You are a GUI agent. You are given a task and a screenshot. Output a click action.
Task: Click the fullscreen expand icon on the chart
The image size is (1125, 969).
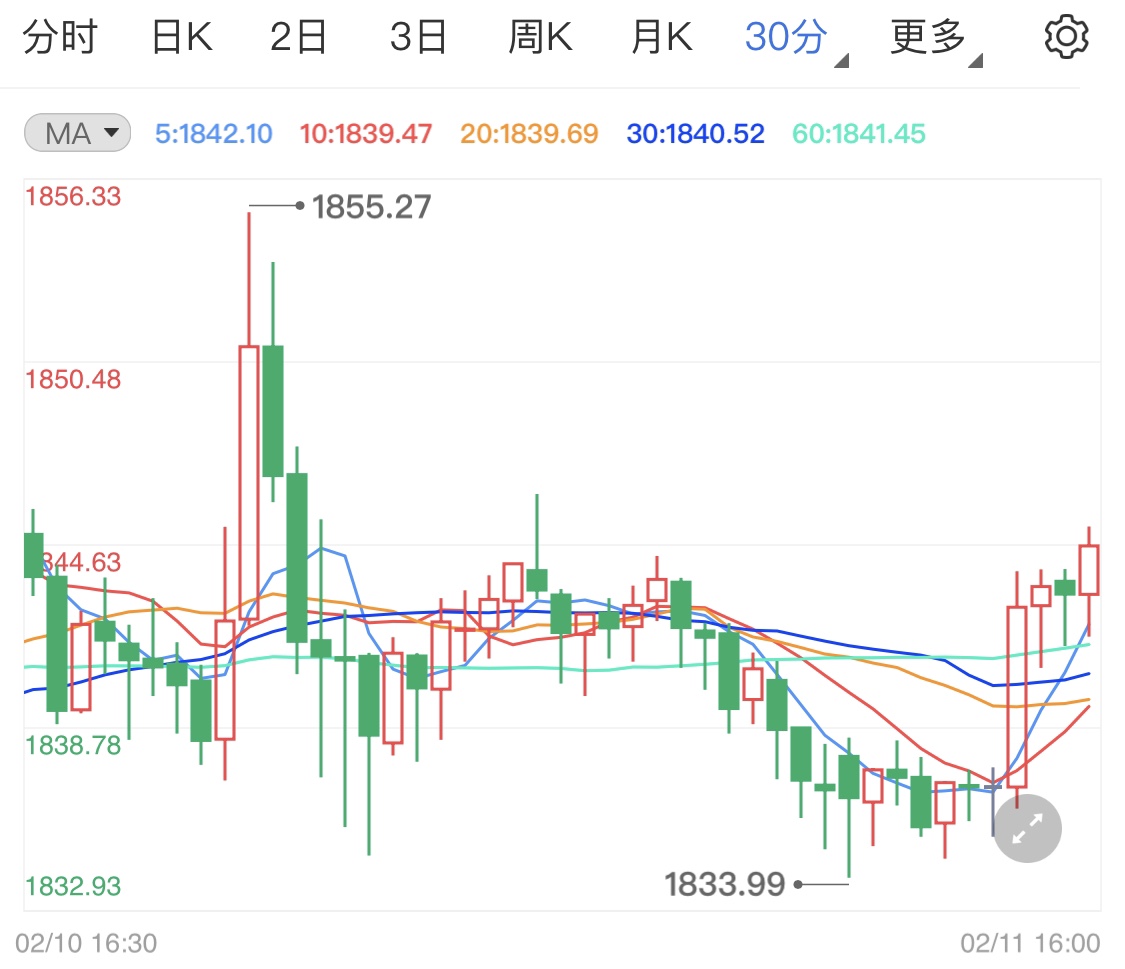pos(1027,828)
